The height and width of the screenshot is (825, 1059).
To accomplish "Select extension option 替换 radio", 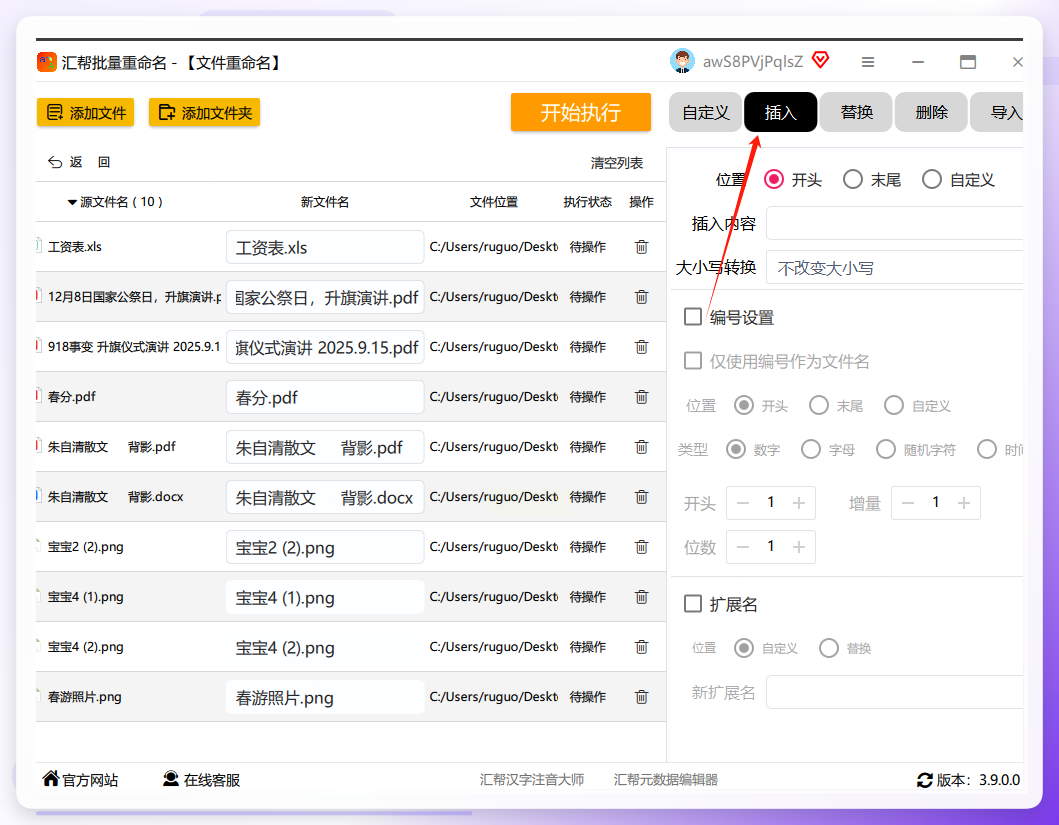I will [829, 648].
